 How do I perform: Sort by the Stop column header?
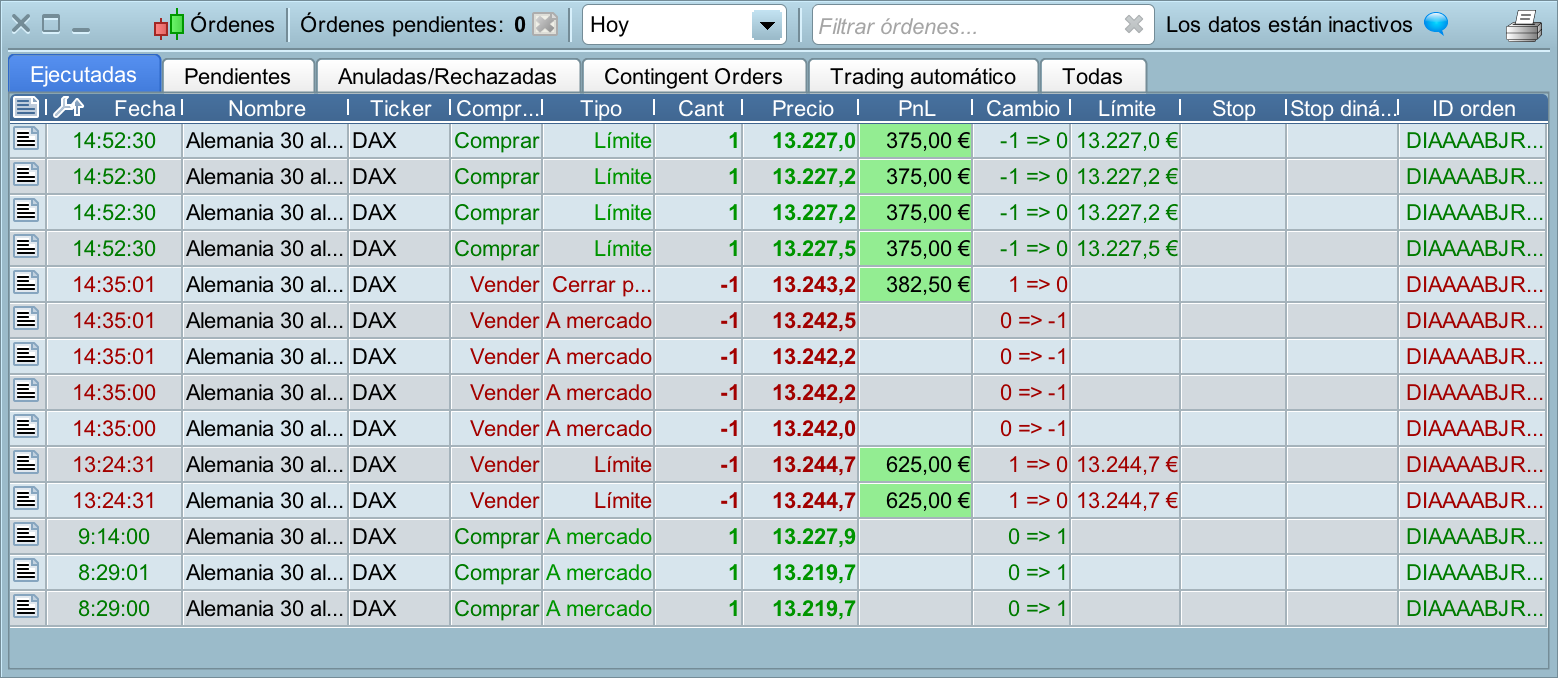tap(1233, 108)
